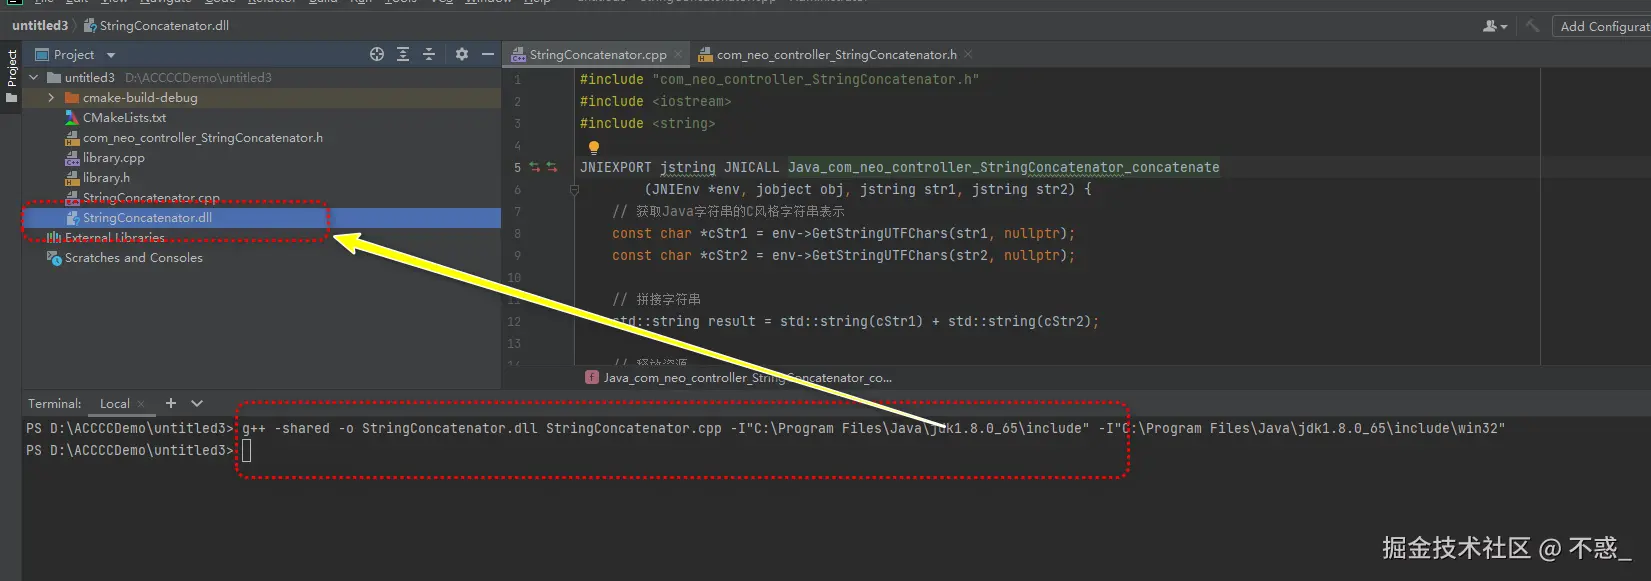Viewport: 1651px width, 581px height.
Task: Click the first #include header line
Action: (x=779, y=79)
